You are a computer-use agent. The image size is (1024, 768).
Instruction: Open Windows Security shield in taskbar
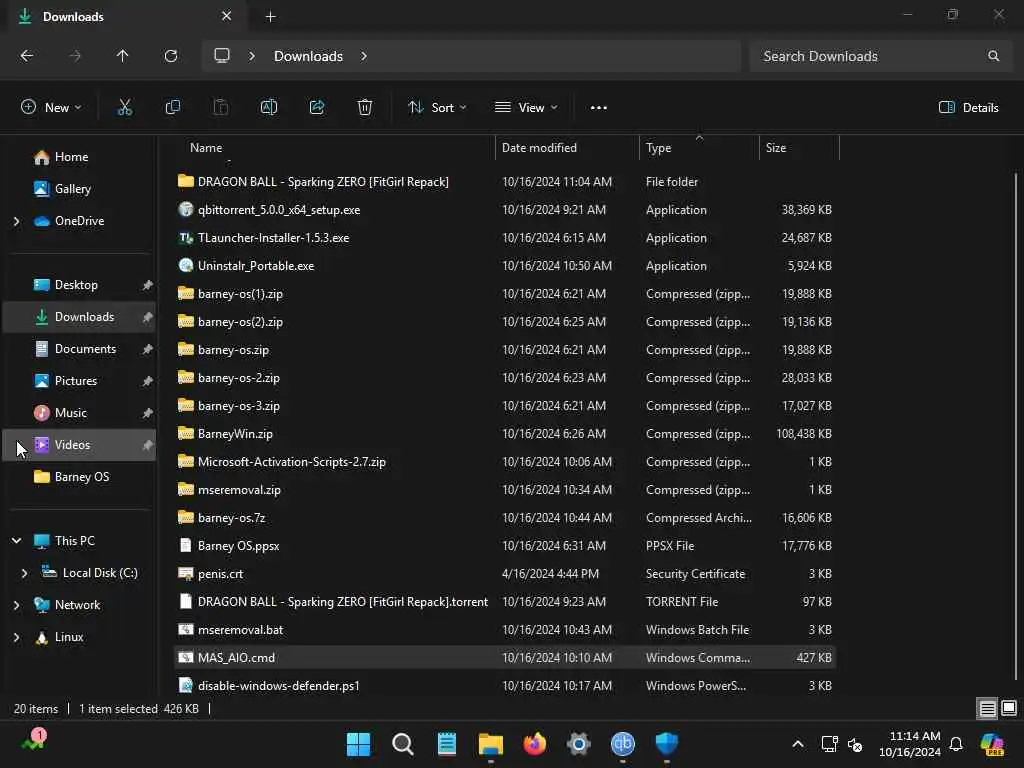click(x=667, y=744)
